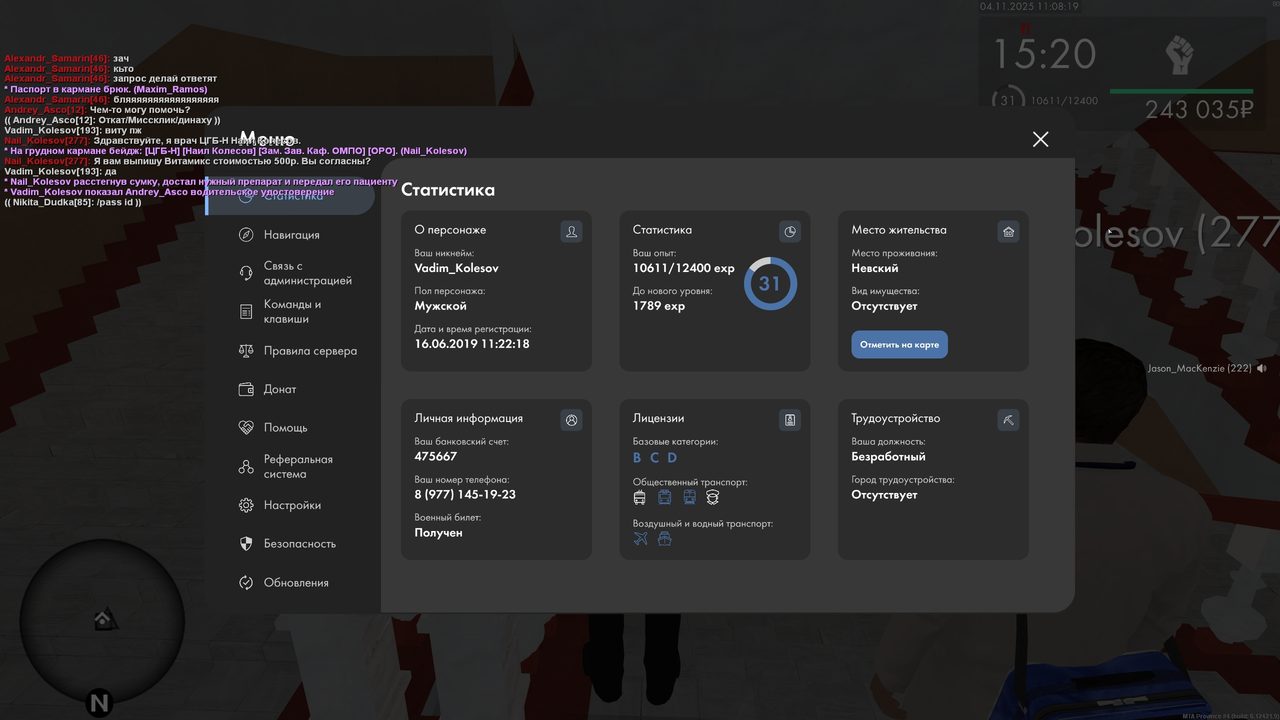Click the nickname value Vadim_Kolesov
Screen dimensions: 1280x720
click(x=457, y=268)
